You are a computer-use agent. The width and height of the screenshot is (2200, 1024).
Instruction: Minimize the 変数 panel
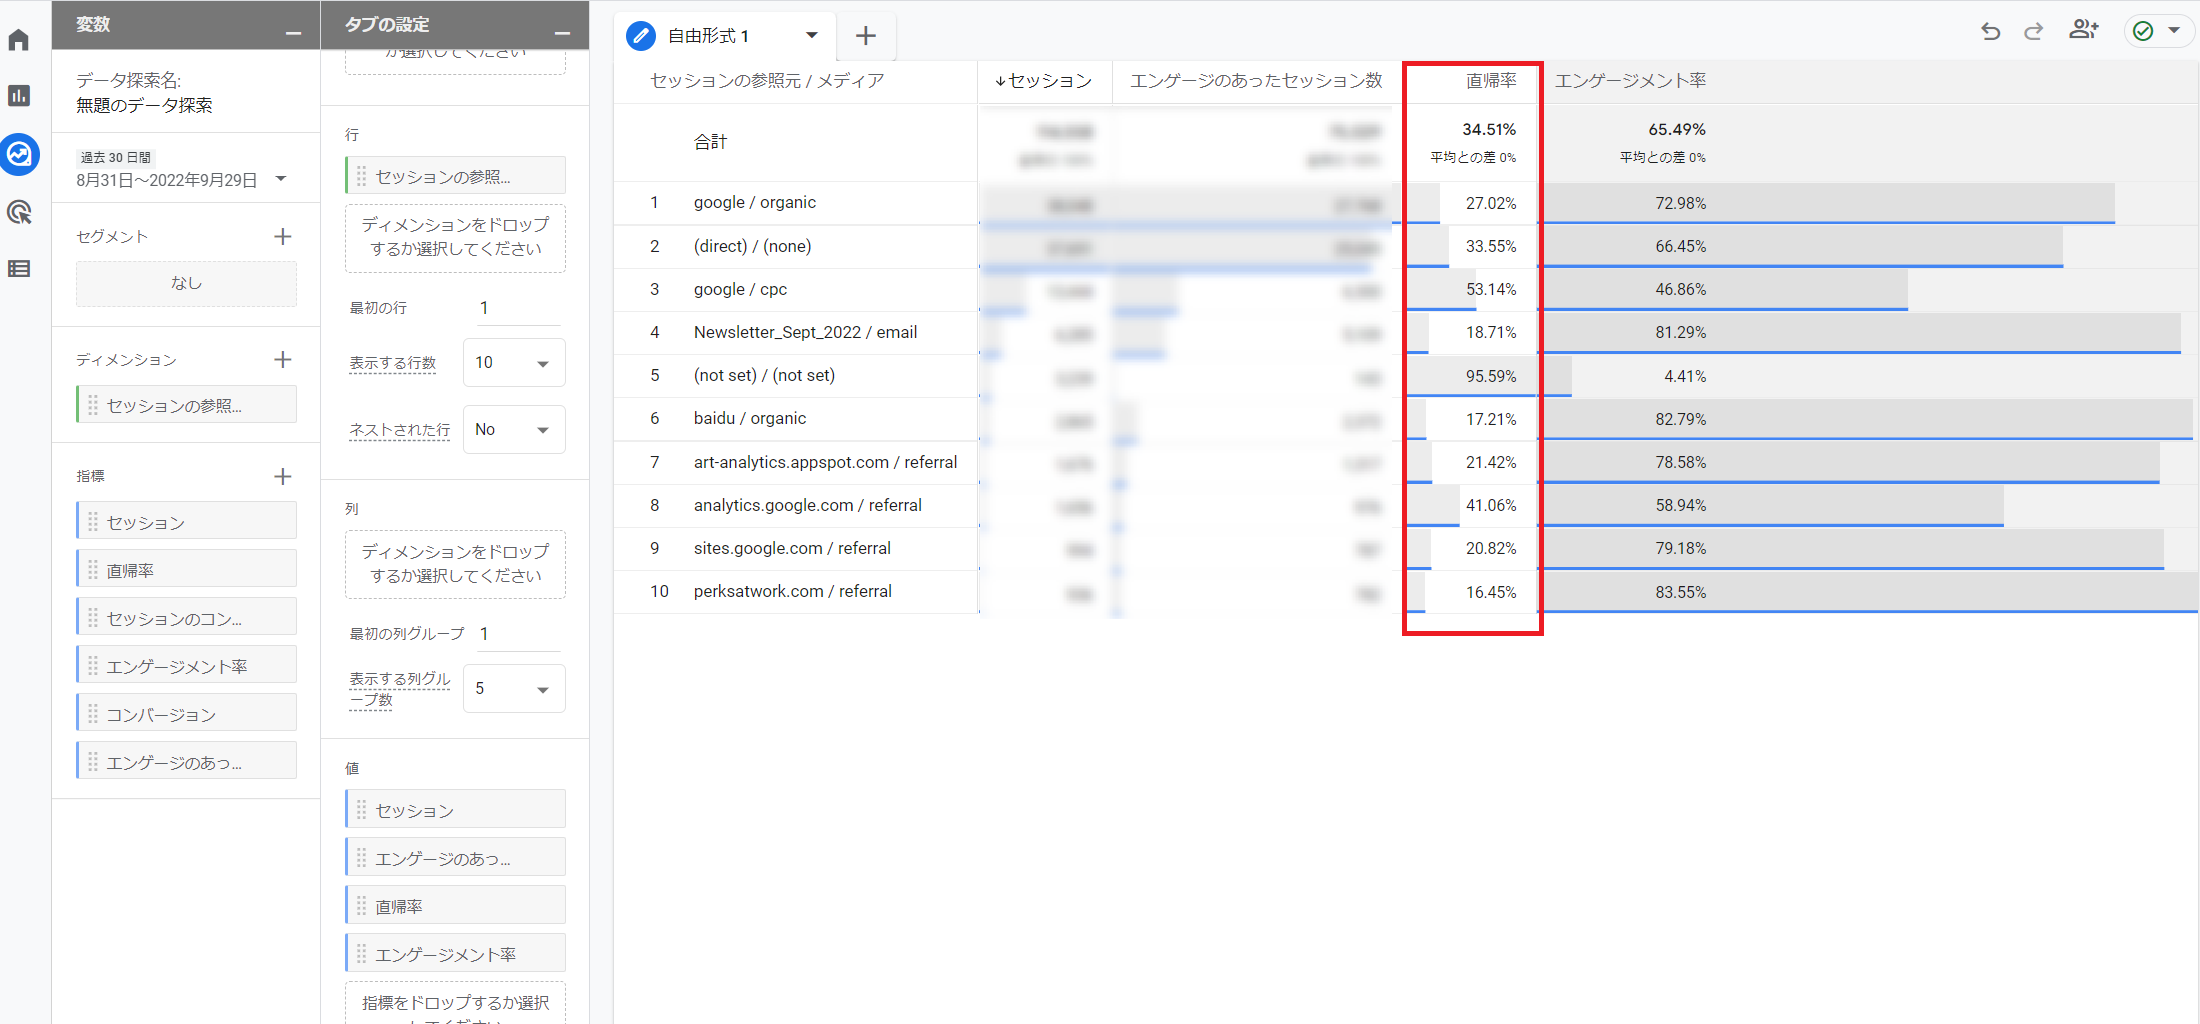293,33
